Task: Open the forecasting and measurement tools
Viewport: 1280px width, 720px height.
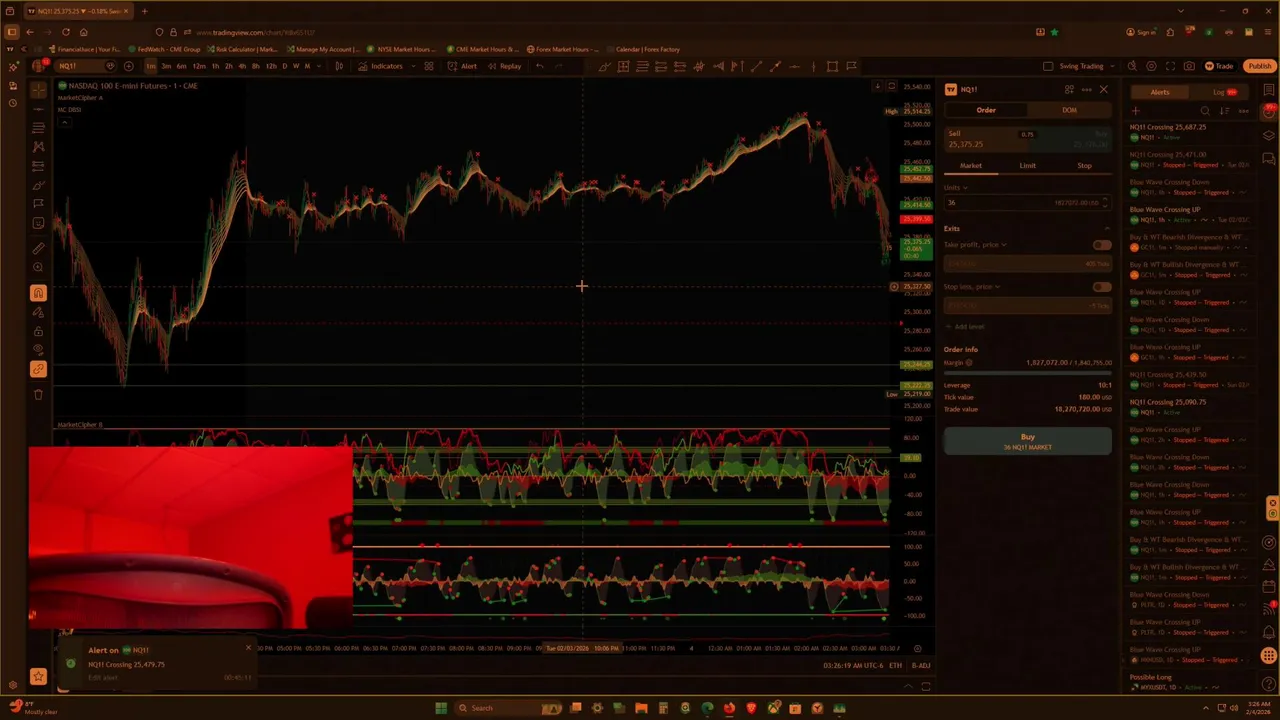Action: [x=38, y=166]
